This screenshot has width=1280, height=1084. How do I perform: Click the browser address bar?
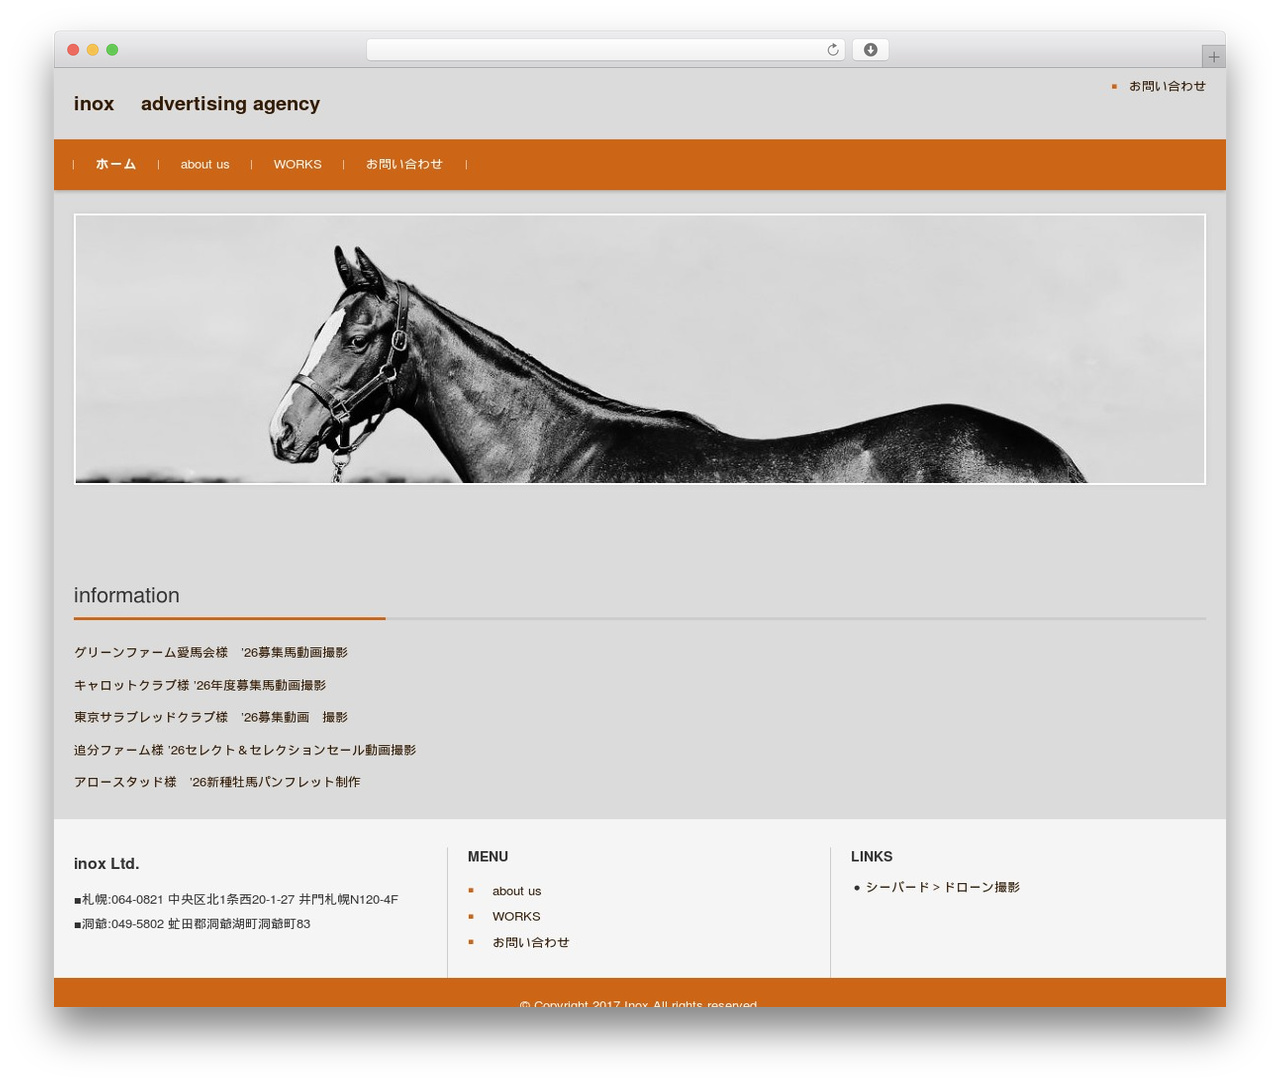[x=605, y=50]
